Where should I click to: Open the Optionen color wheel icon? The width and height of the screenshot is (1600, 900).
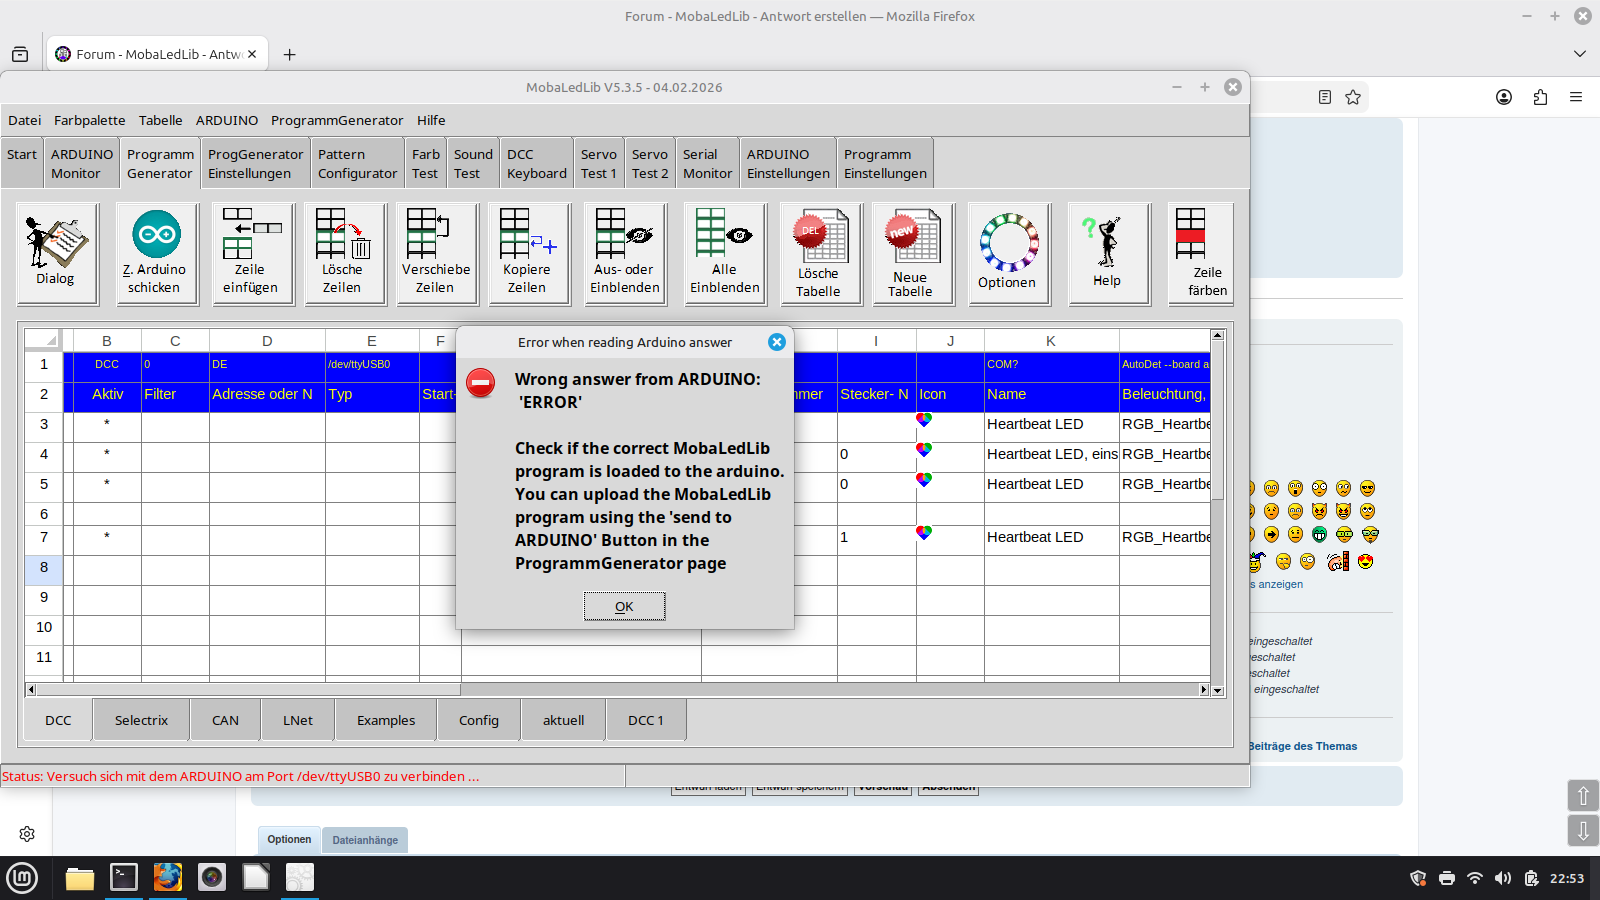(1008, 253)
